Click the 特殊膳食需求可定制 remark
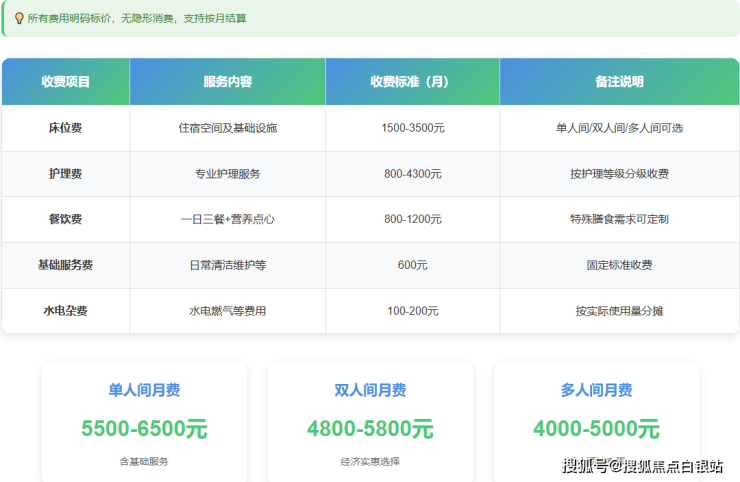 tap(619, 219)
